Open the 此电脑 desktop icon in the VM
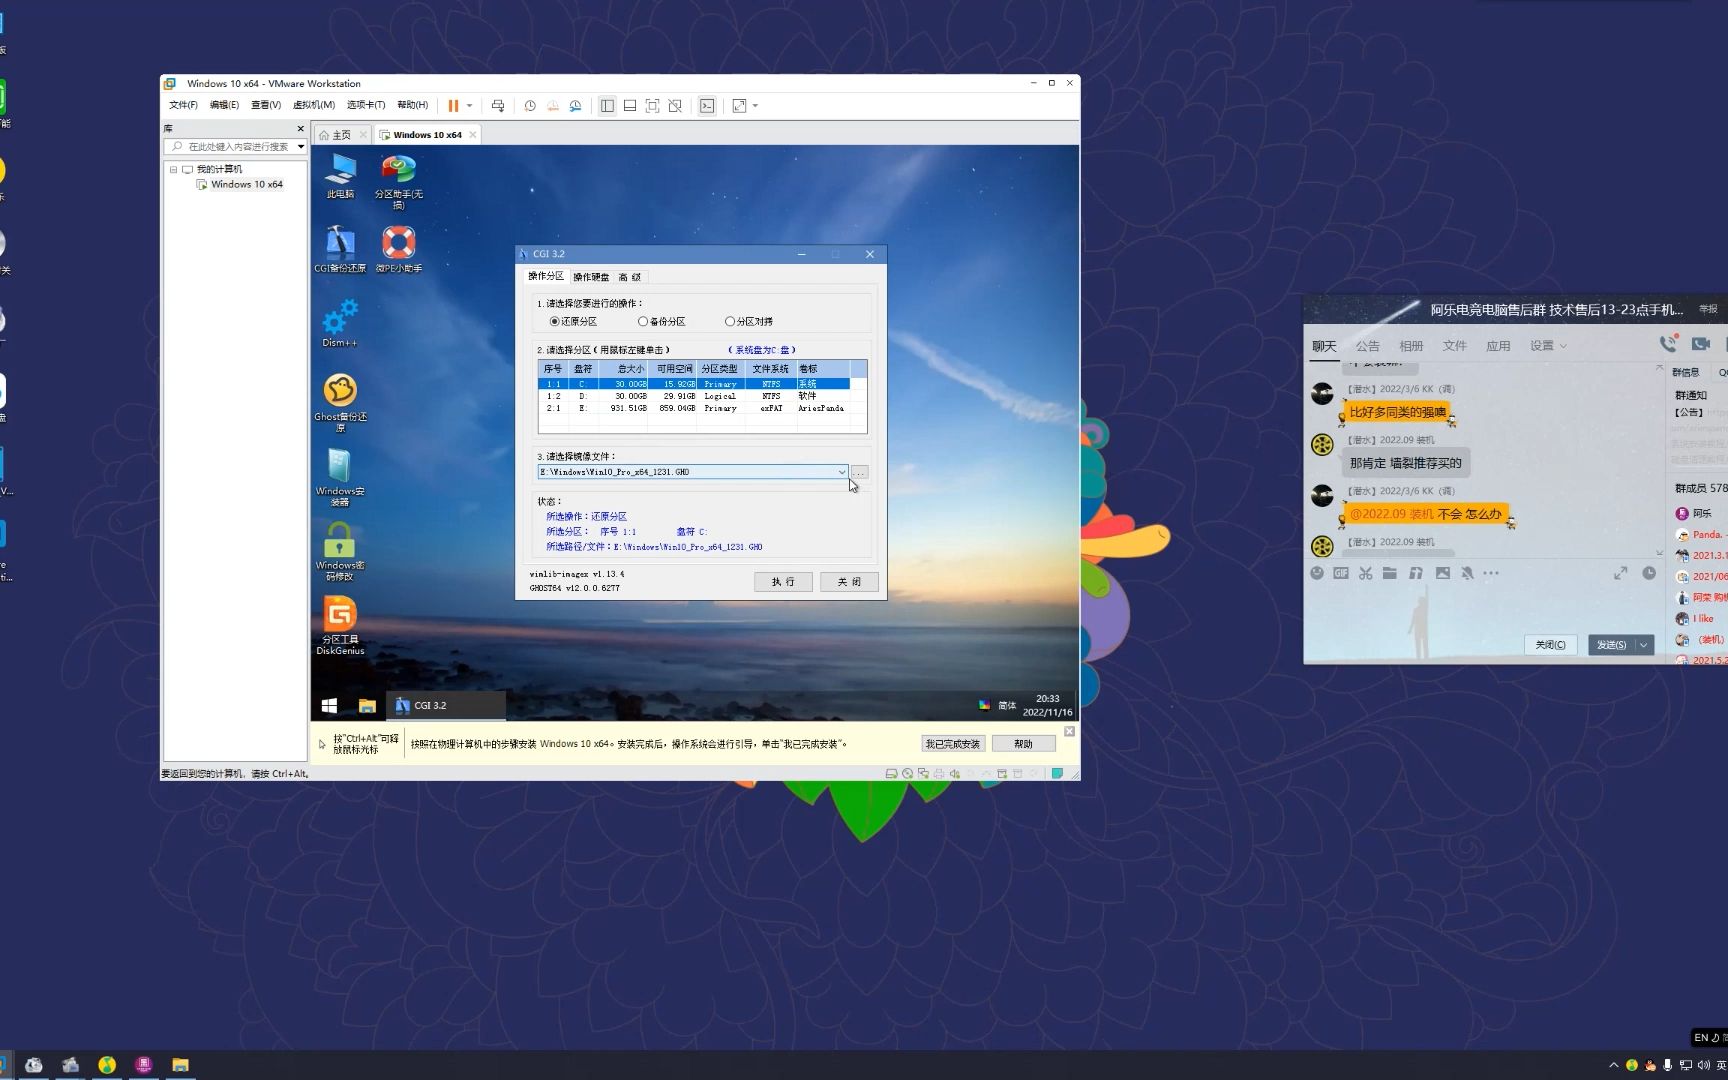 (340, 176)
